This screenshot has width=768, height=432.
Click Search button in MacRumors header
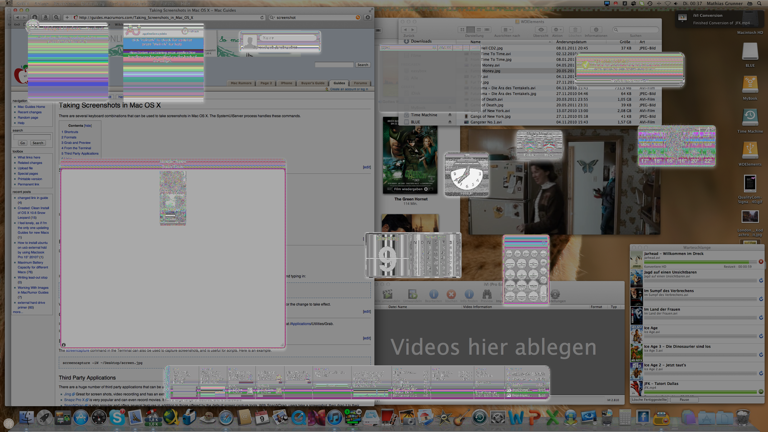[x=362, y=65]
